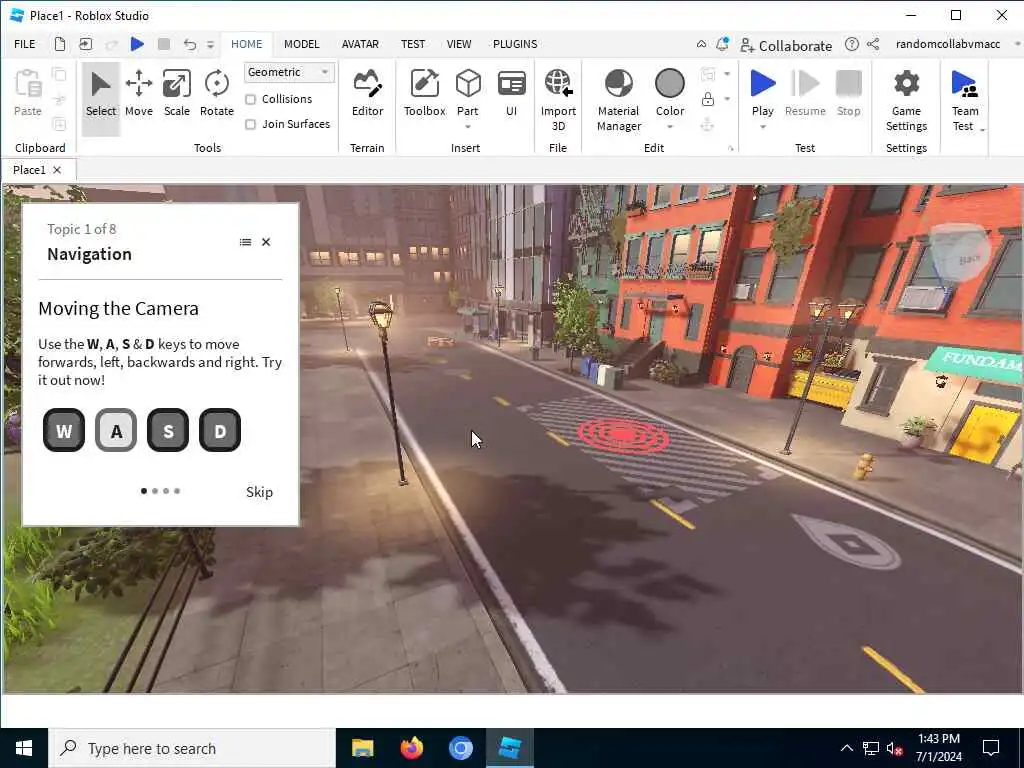Image resolution: width=1024 pixels, height=768 pixels.
Task: Switch to the PLUGINS ribbon tab
Action: point(515,44)
